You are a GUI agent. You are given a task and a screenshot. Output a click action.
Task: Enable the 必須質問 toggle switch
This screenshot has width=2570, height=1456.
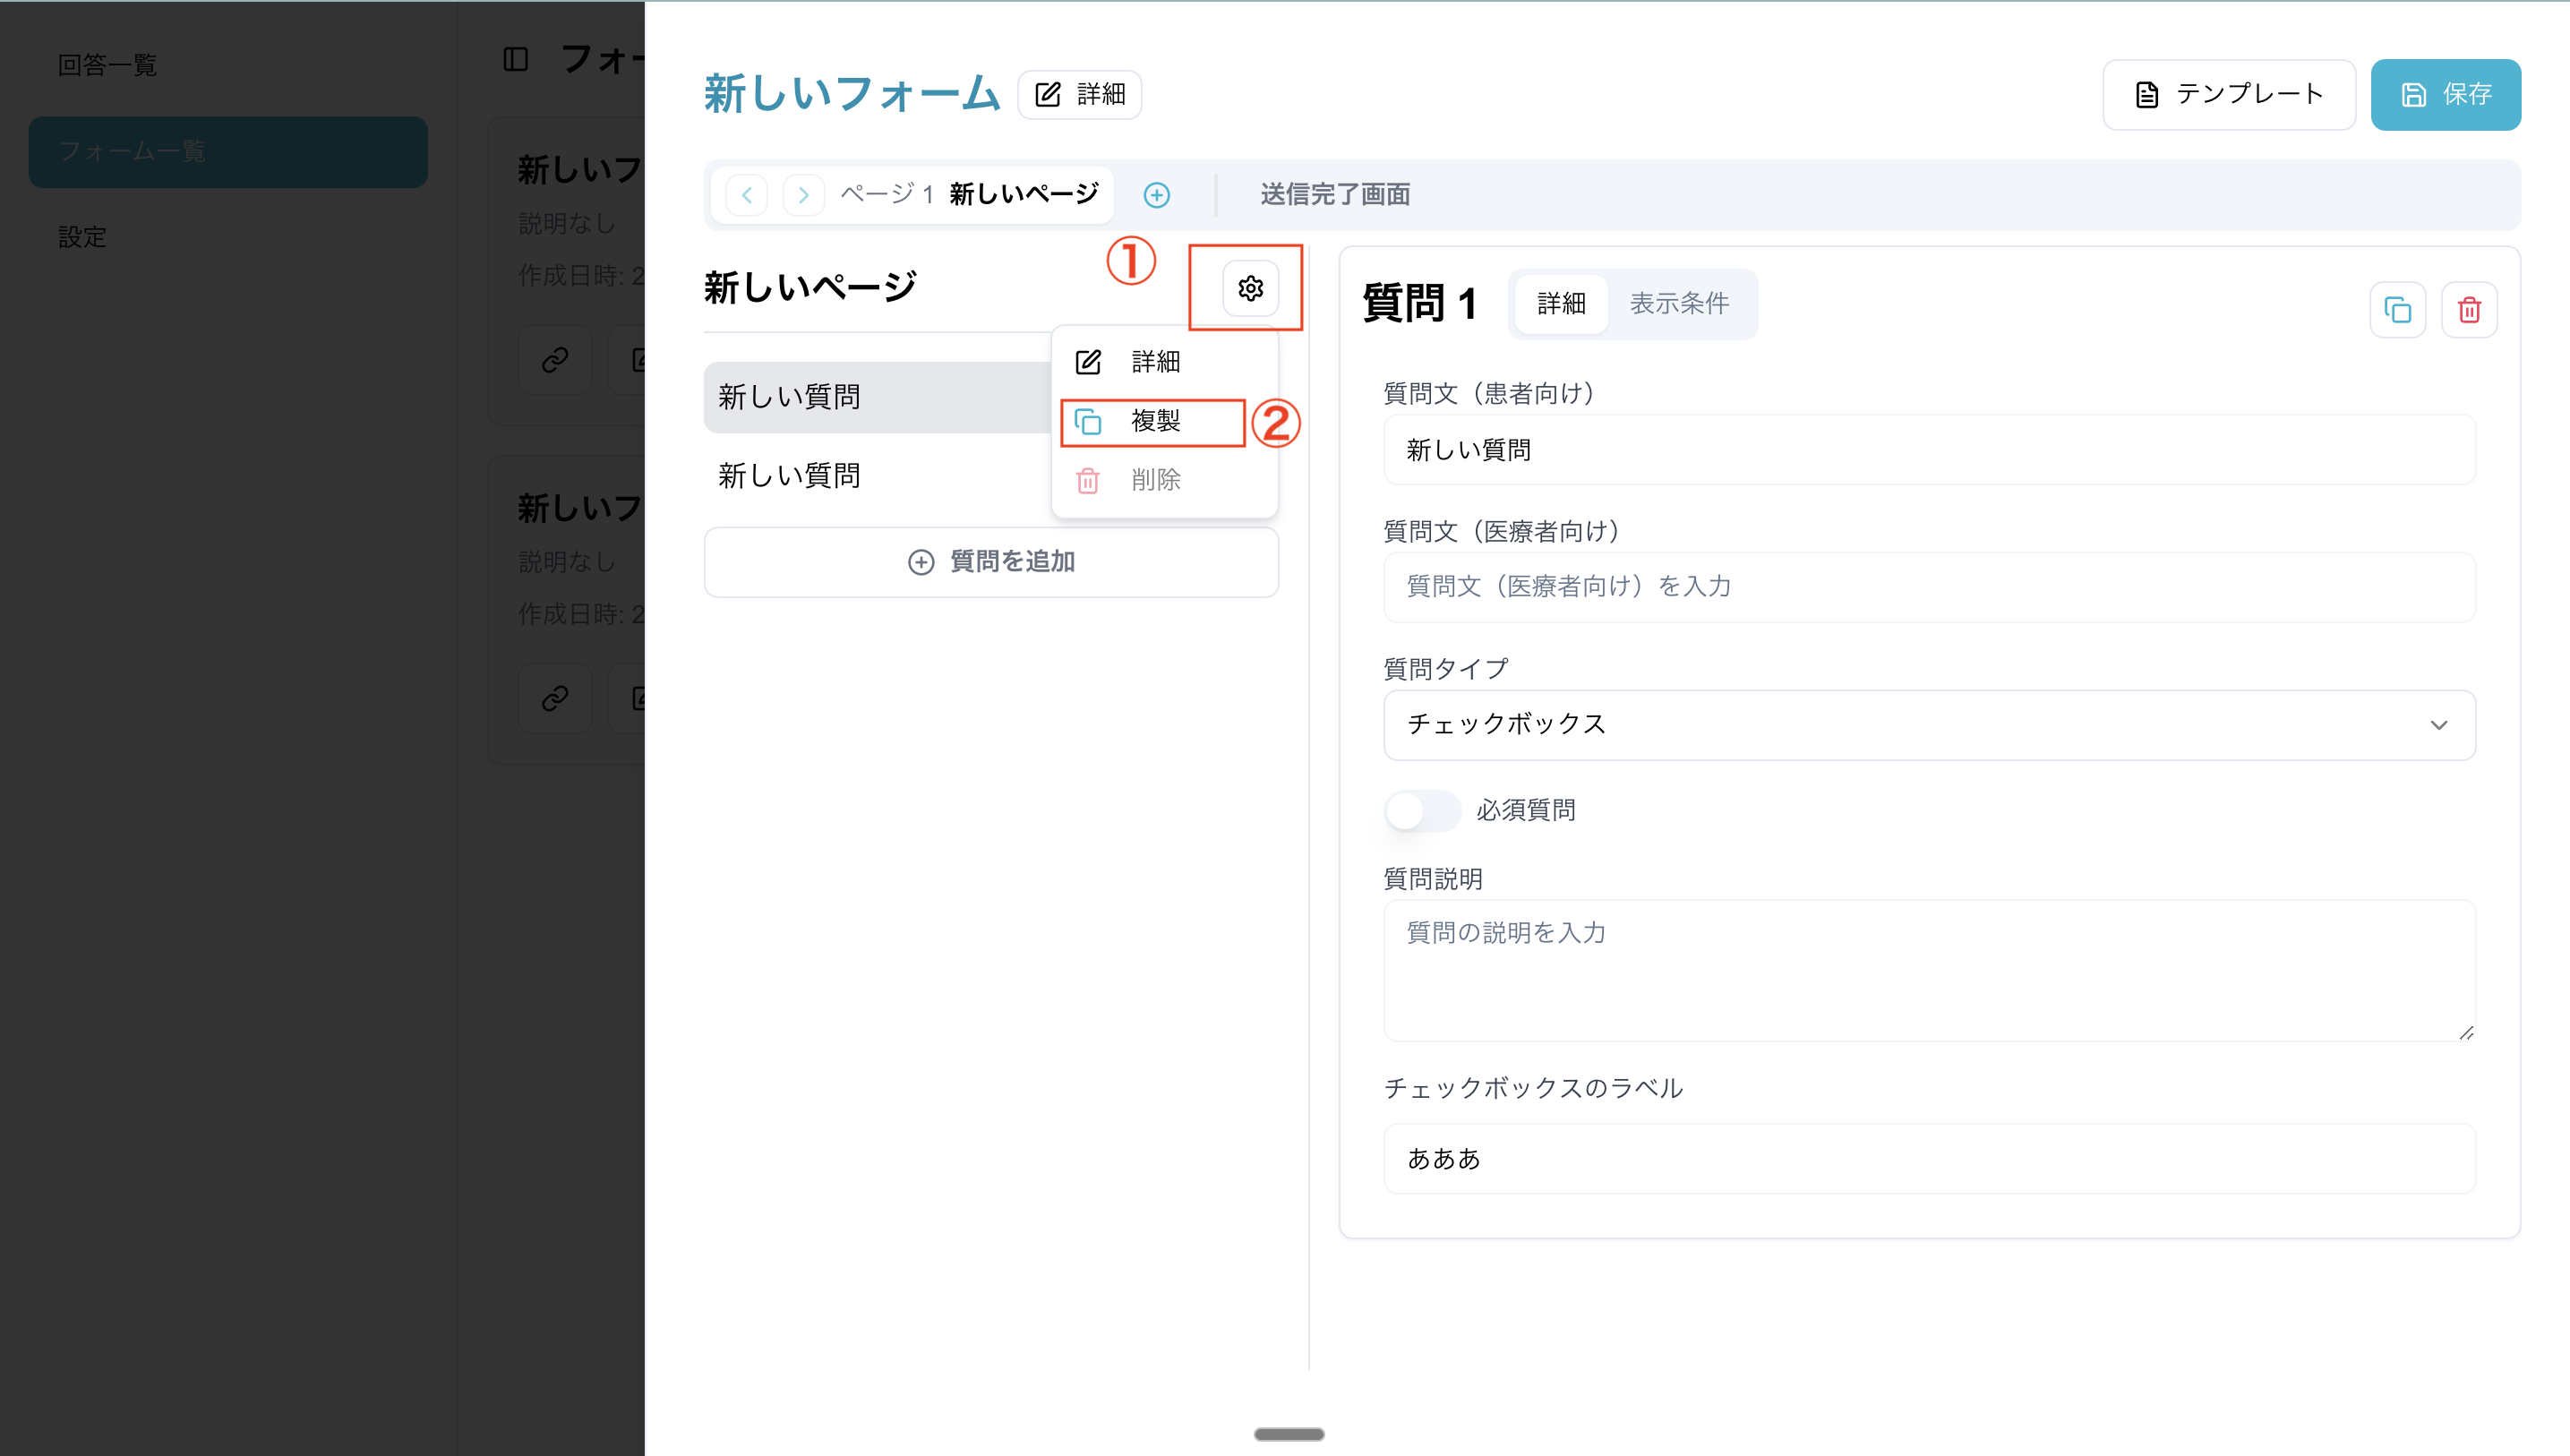[x=1421, y=810]
